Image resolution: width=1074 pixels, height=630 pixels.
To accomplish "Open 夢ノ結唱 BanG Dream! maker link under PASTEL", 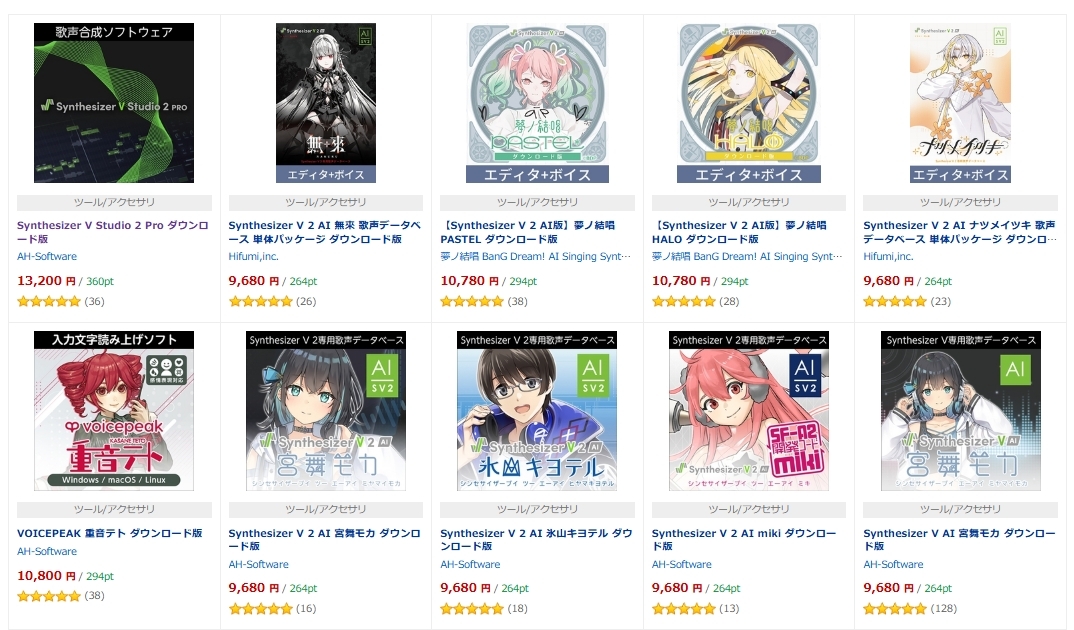I will [535, 256].
